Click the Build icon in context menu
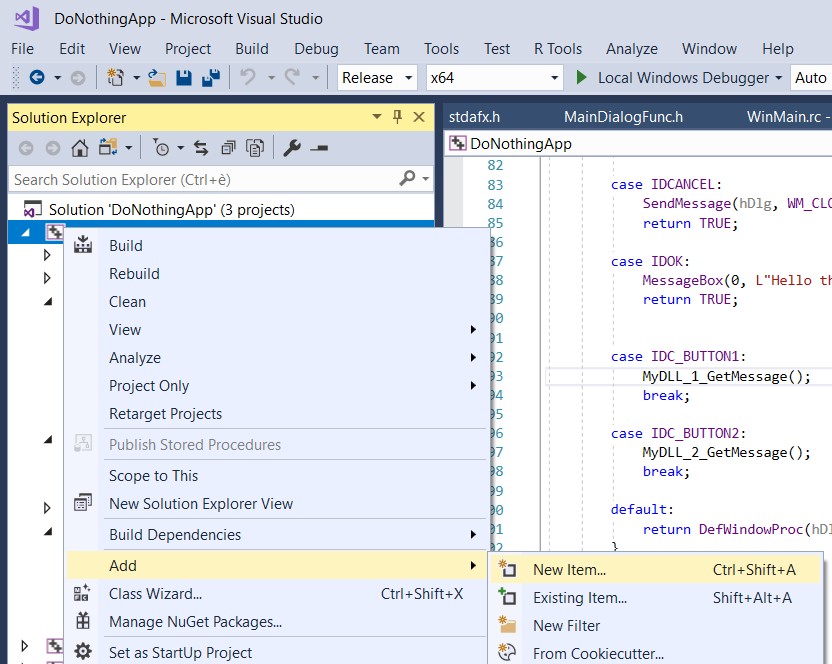This screenshot has width=832, height=664. [83, 245]
